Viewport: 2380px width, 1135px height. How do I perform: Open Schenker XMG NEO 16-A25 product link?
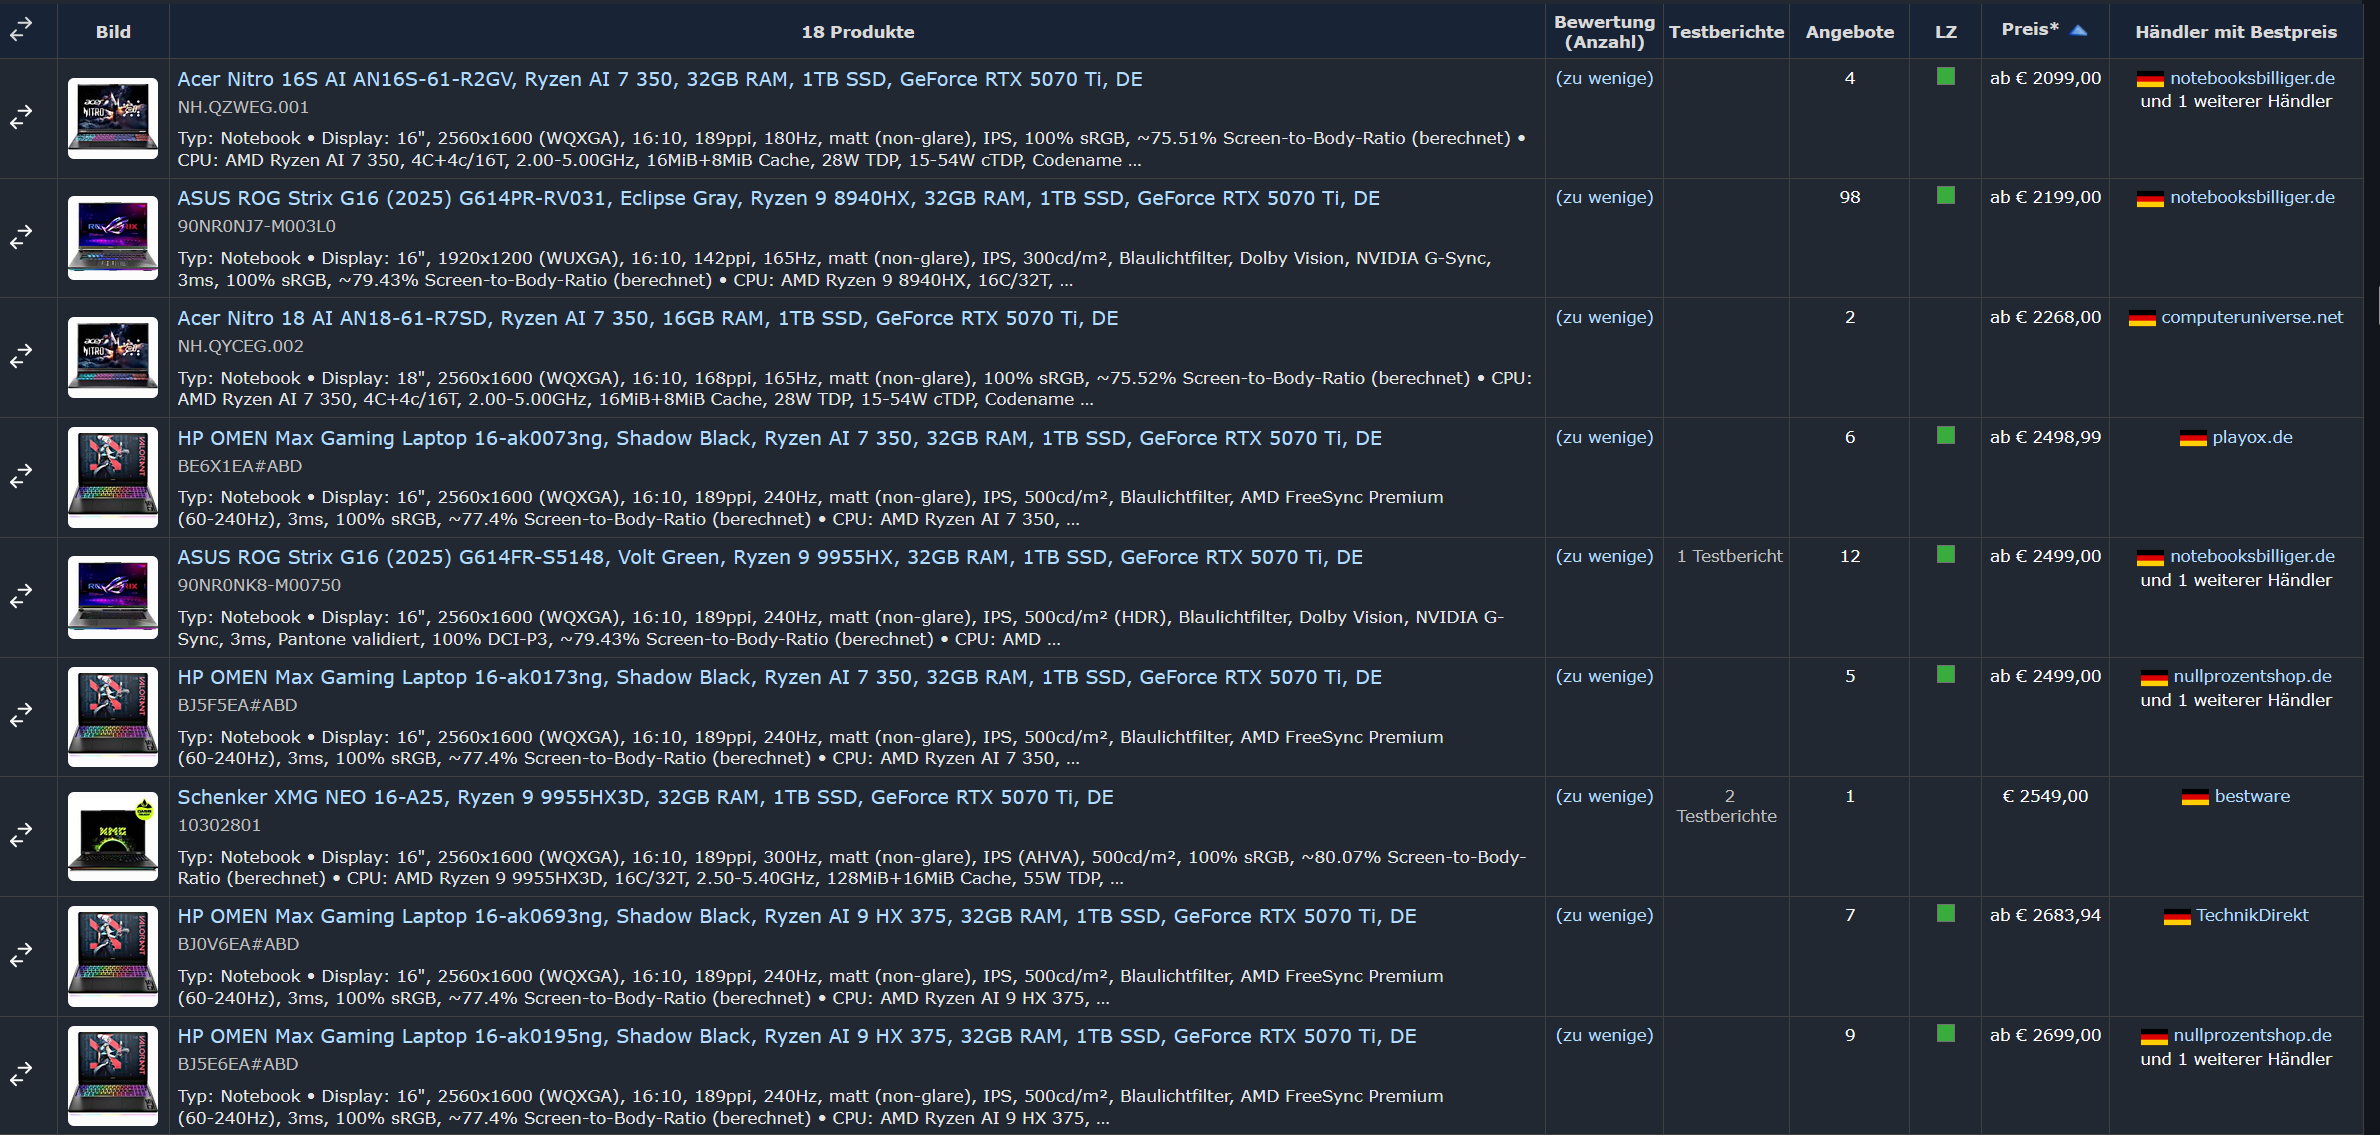pos(645,797)
